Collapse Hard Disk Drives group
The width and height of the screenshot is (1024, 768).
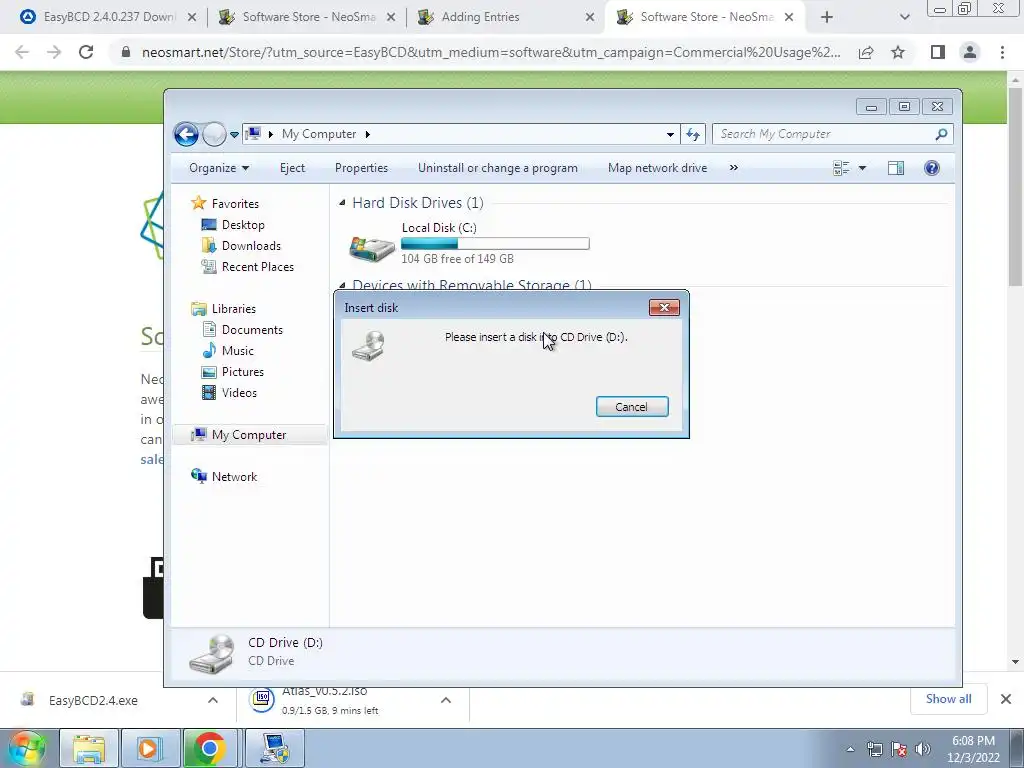[x=342, y=203]
